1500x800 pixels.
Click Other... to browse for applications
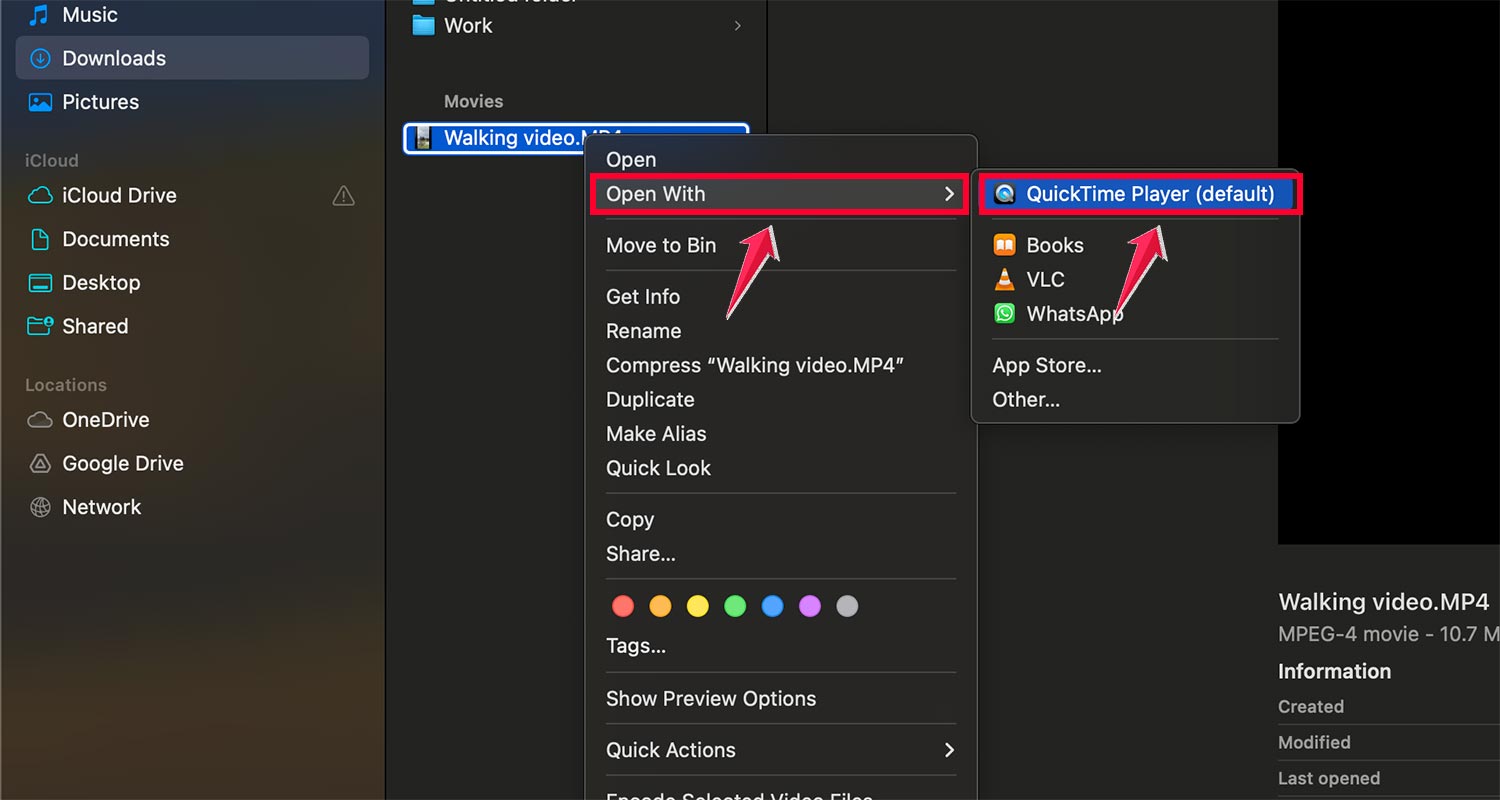click(1025, 399)
